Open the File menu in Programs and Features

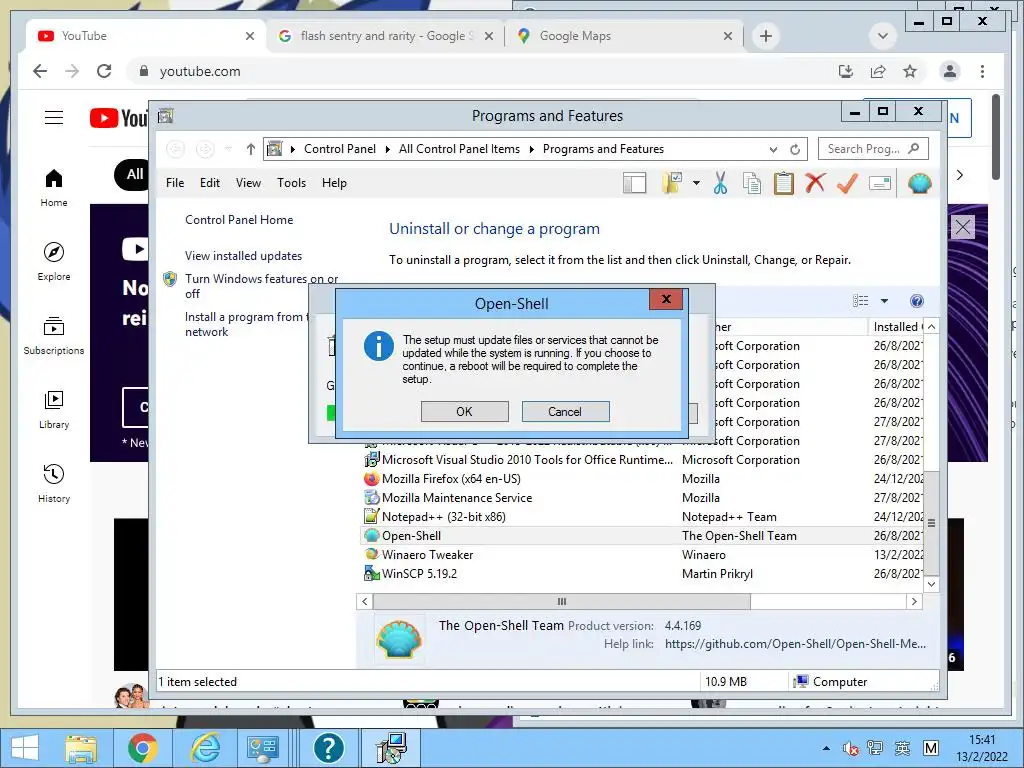tap(175, 183)
